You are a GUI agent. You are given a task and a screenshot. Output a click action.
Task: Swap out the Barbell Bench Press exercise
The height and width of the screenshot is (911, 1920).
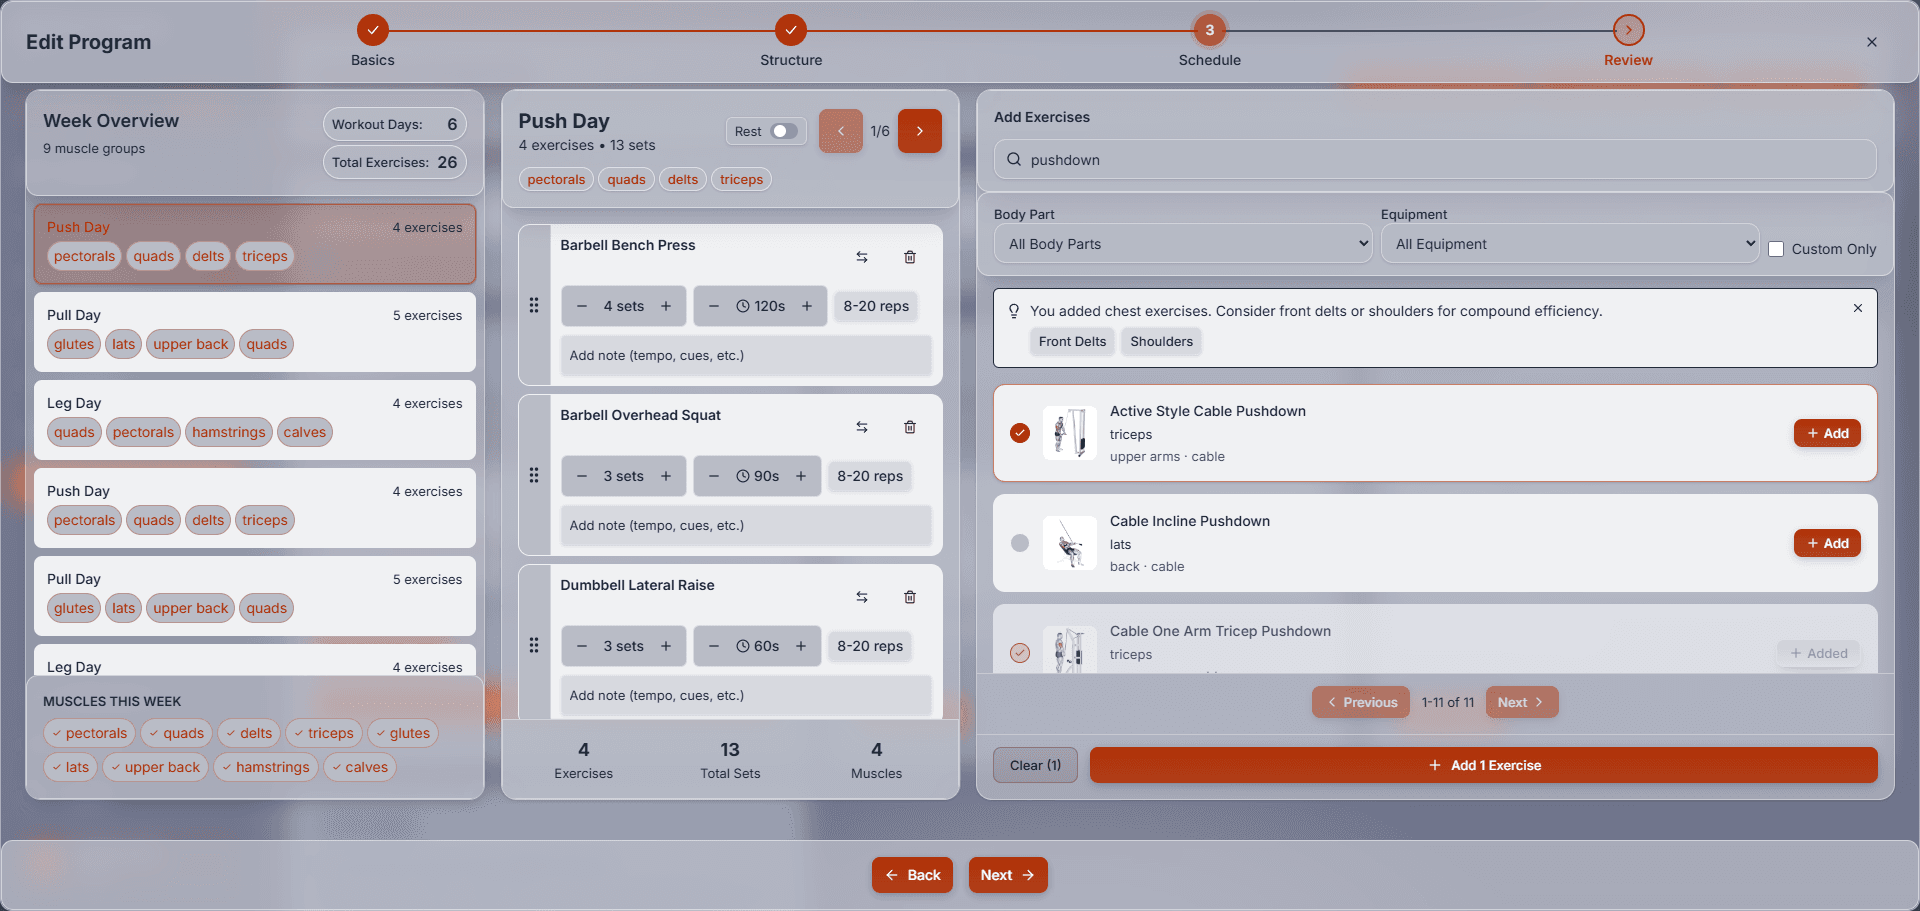(x=862, y=257)
